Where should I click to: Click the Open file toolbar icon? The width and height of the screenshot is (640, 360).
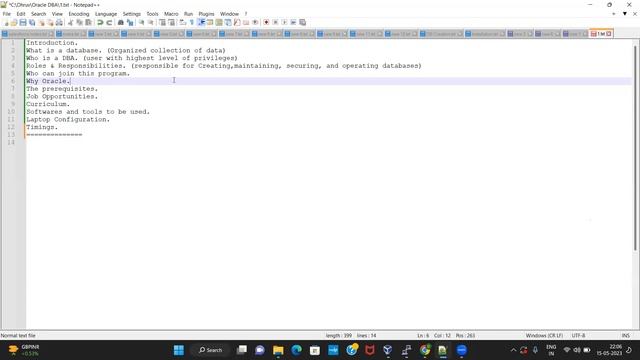pyautogui.click(x=14, y=22)
